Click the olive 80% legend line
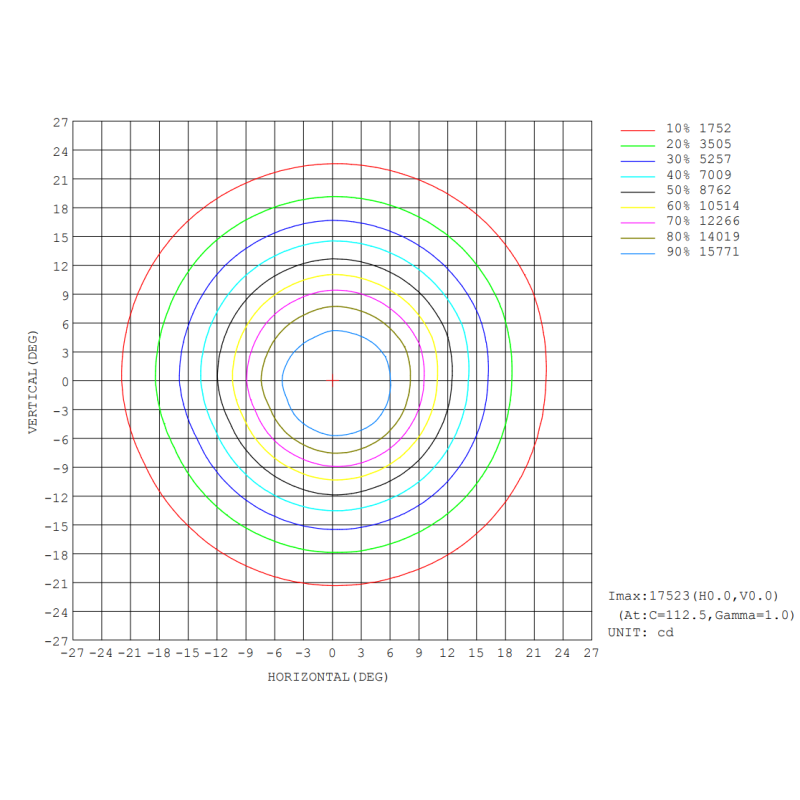Screen dimensions: 800x800 point(638,237)
